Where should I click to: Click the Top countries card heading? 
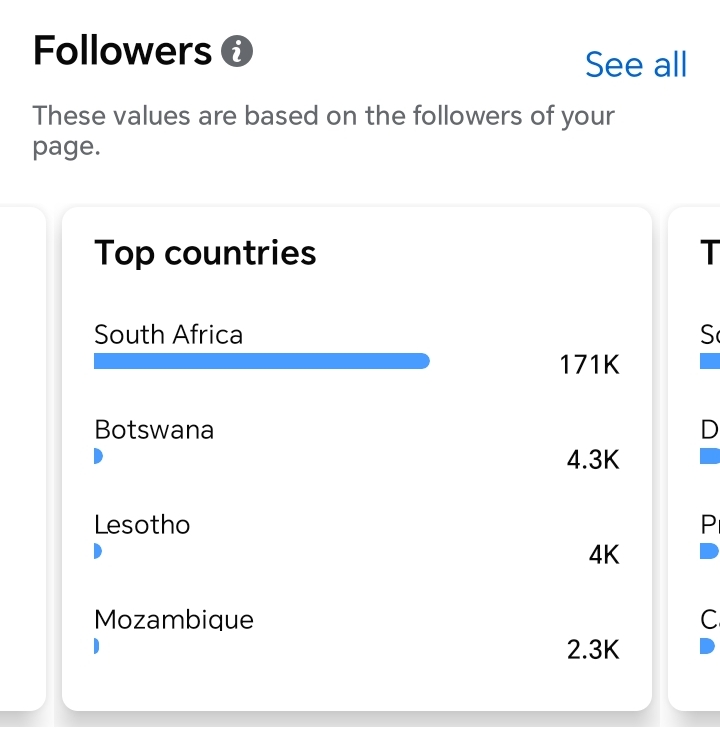pyautogui.click(x=205, y=253)
